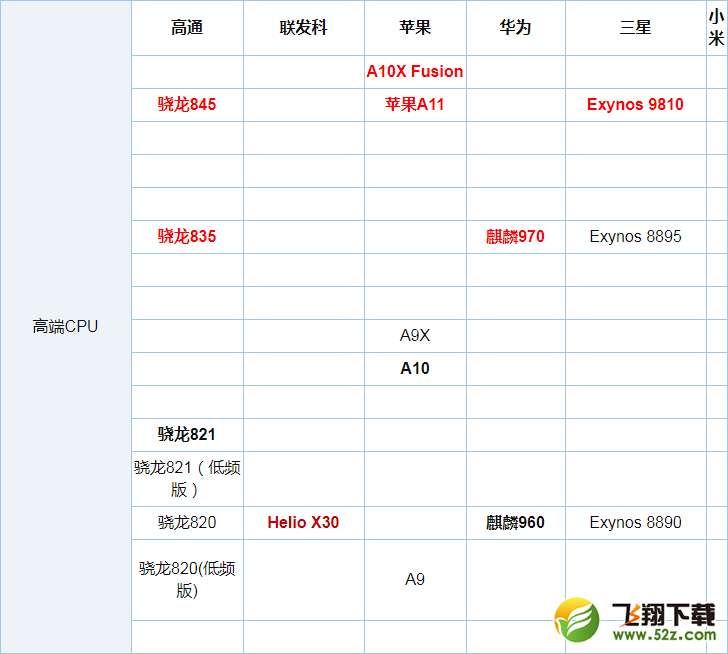Click the Exynos 9810 cell

[635, 104]
